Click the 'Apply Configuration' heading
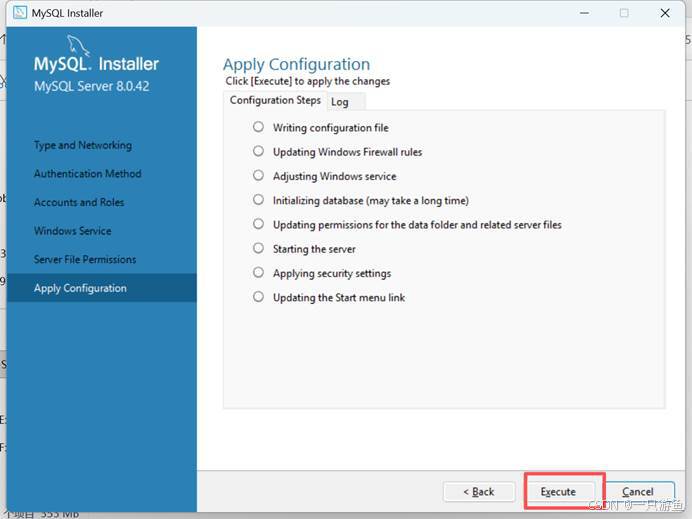Image resolution: width=692 pixels, height=519 pixels. pyautogui.click(x=297, y=64)
